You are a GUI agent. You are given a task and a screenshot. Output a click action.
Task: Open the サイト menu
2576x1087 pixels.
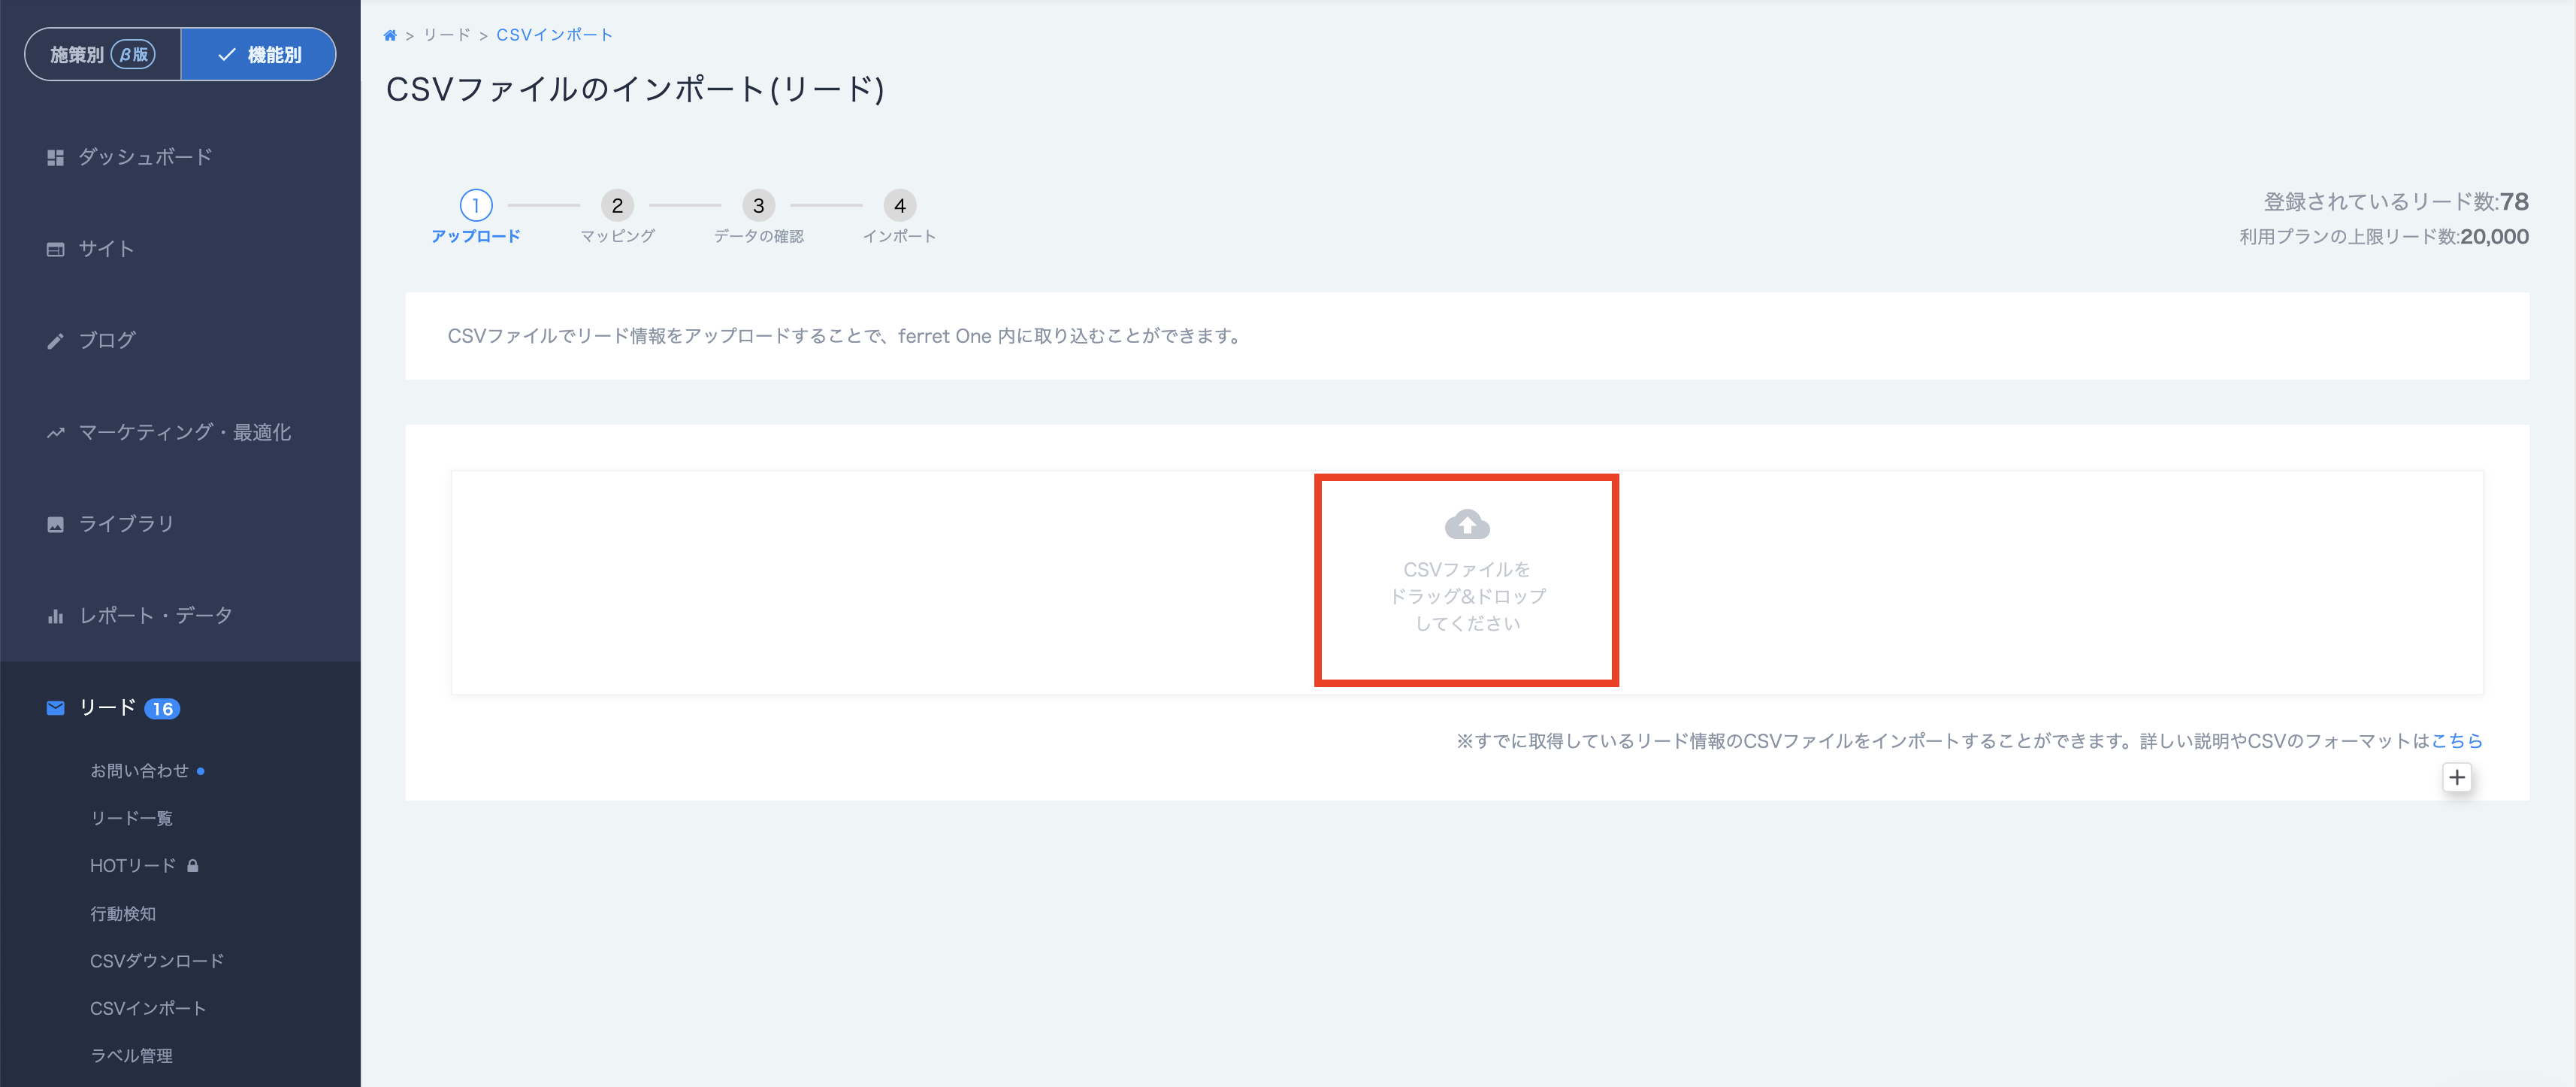tap(106, 249)
